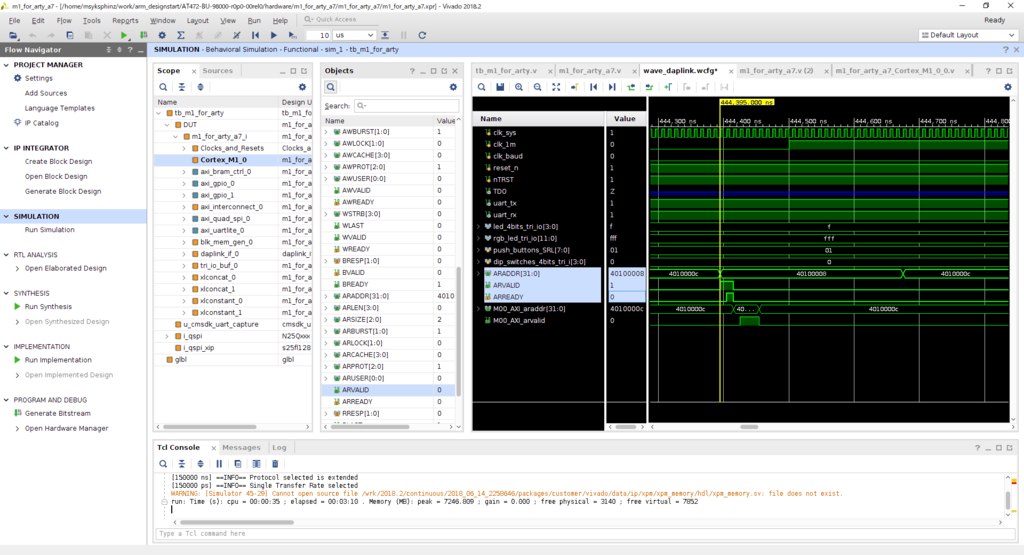Image resolution: width=1024 pixels, height=555 pixels.
Task: Click the search icon in Tcl Console toolbar
Action: coord(163,464)
